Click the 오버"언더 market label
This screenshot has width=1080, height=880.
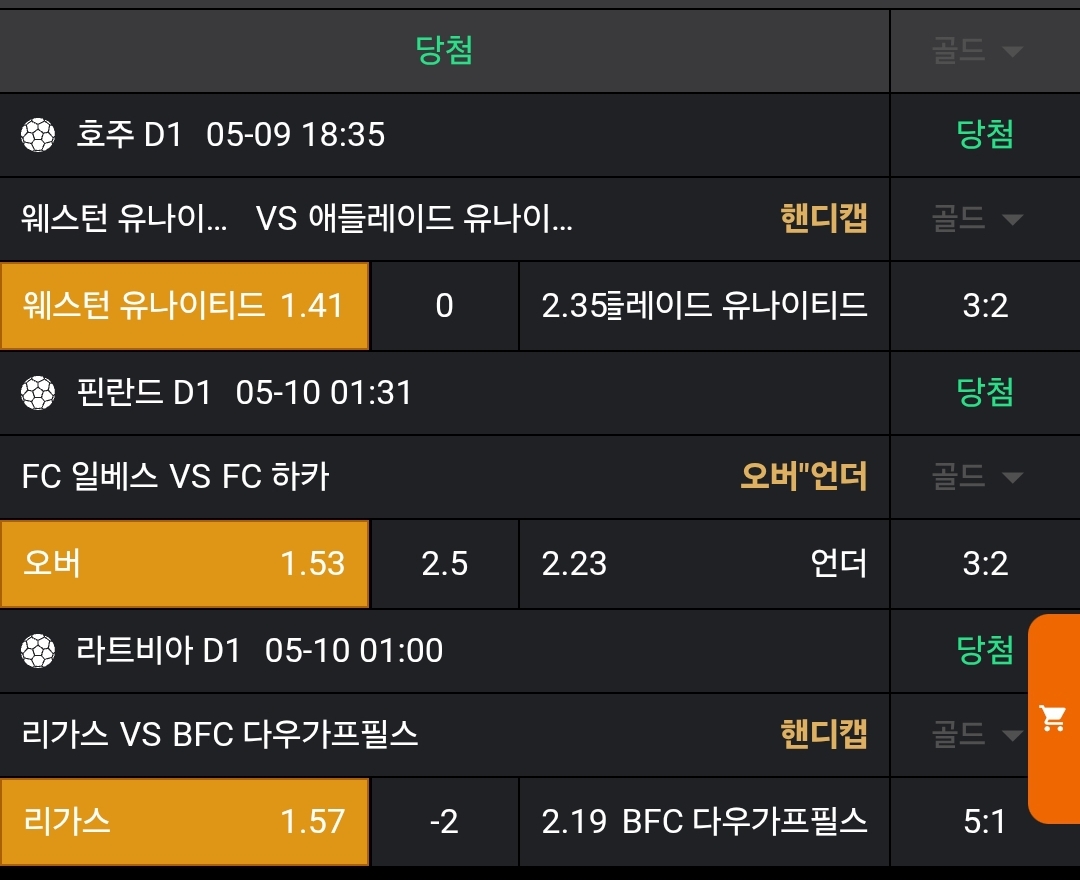pos(803,476)
